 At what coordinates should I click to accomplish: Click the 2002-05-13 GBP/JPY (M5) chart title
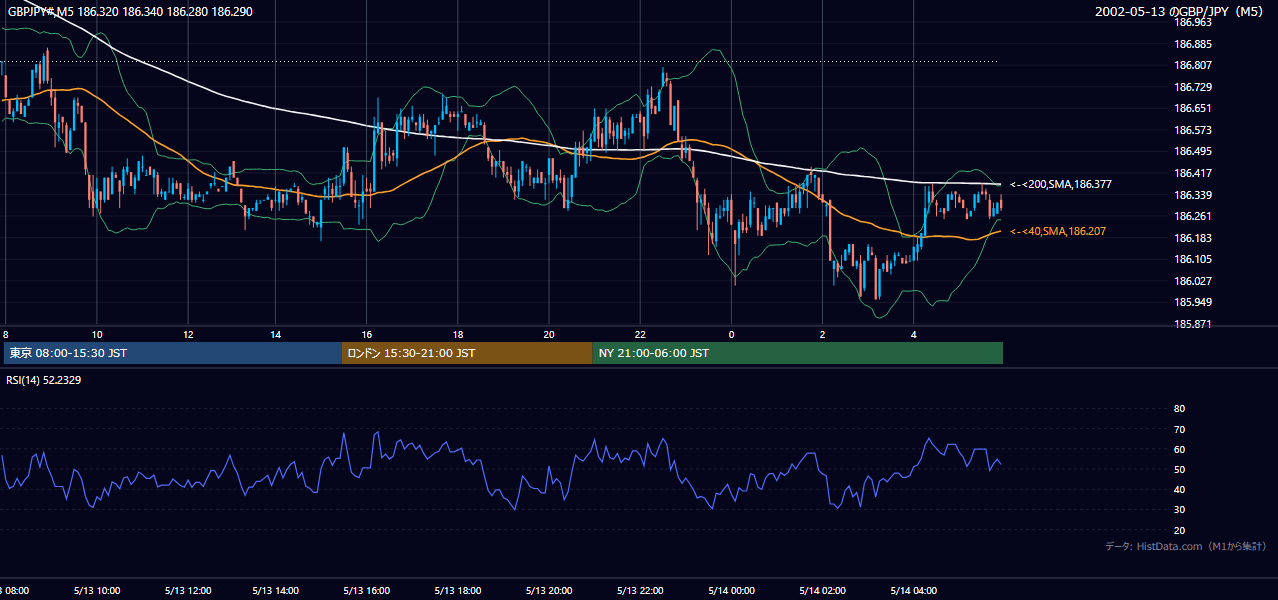(x=1180, y=11)
